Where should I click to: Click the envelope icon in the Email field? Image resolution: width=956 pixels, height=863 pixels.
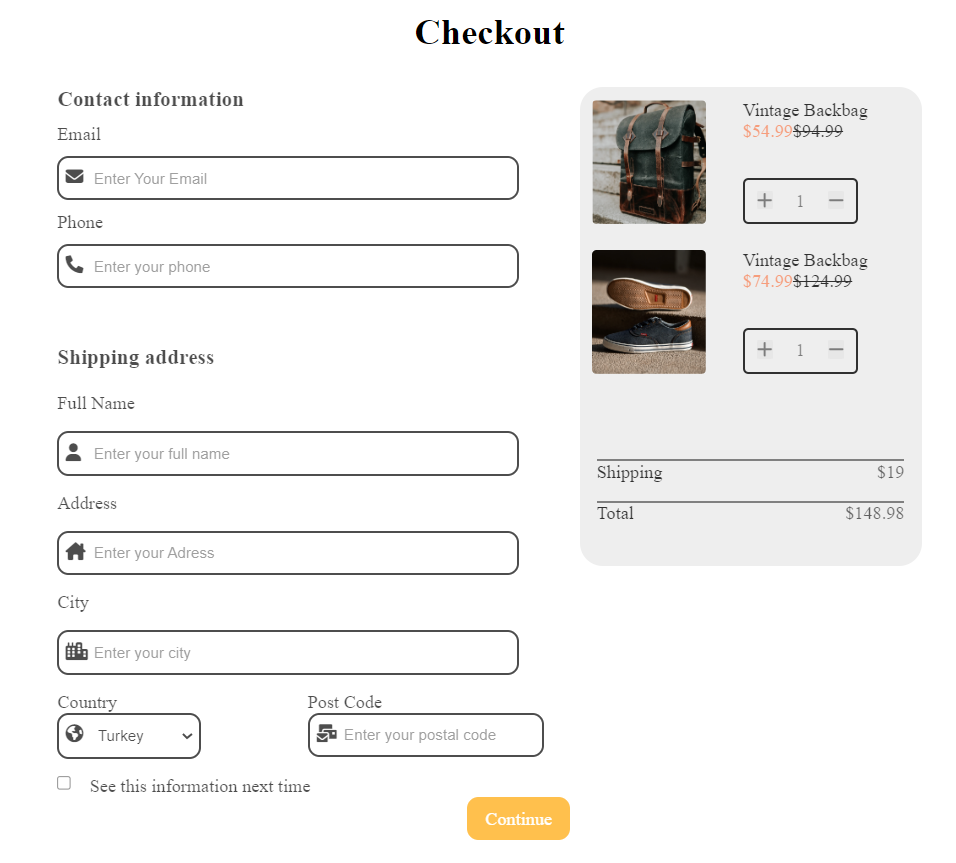point(74,178)
